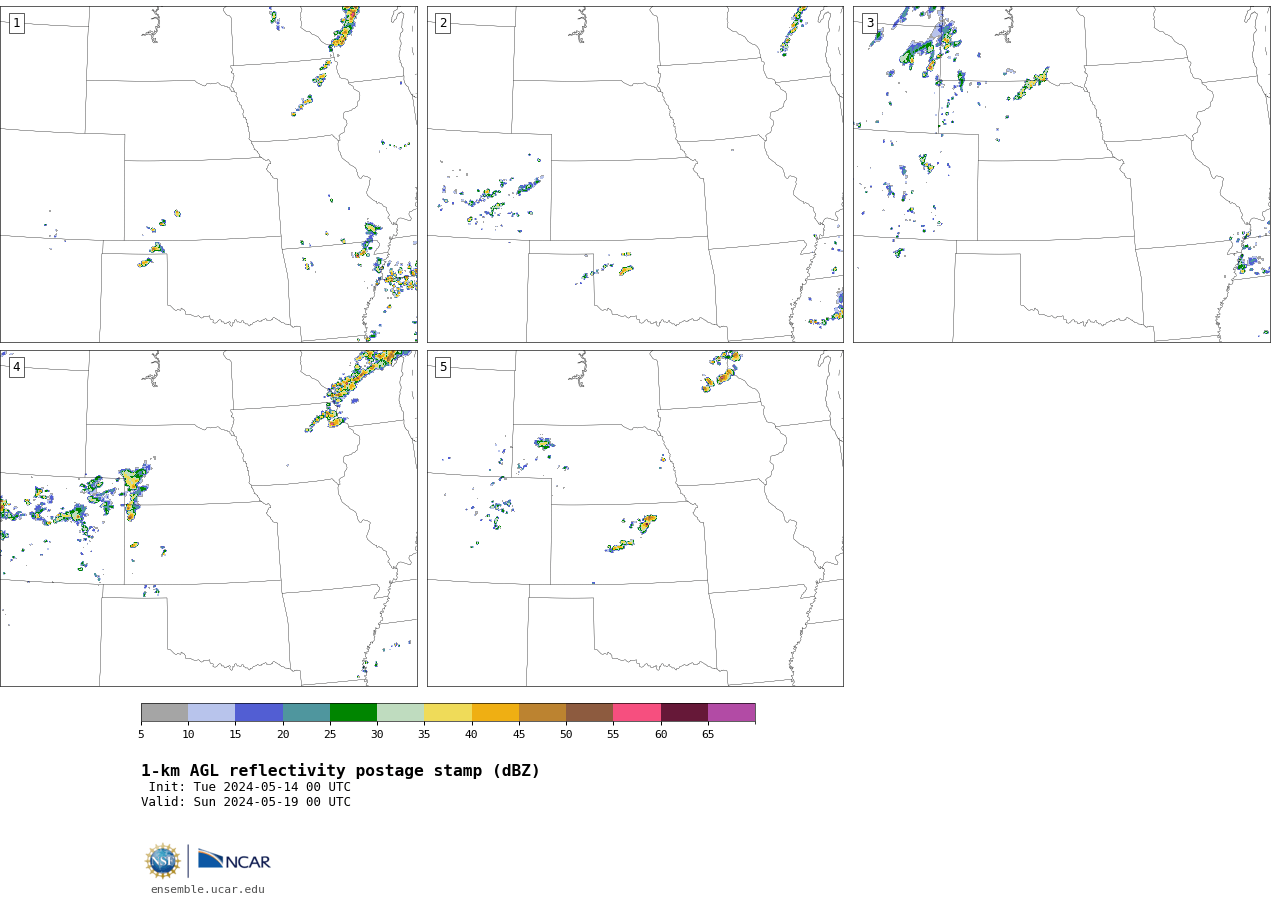Image resolution: width=1280 pixels, height=901 pixels.
Task: Click the panel number '5' label box
Action: (443, 367)
